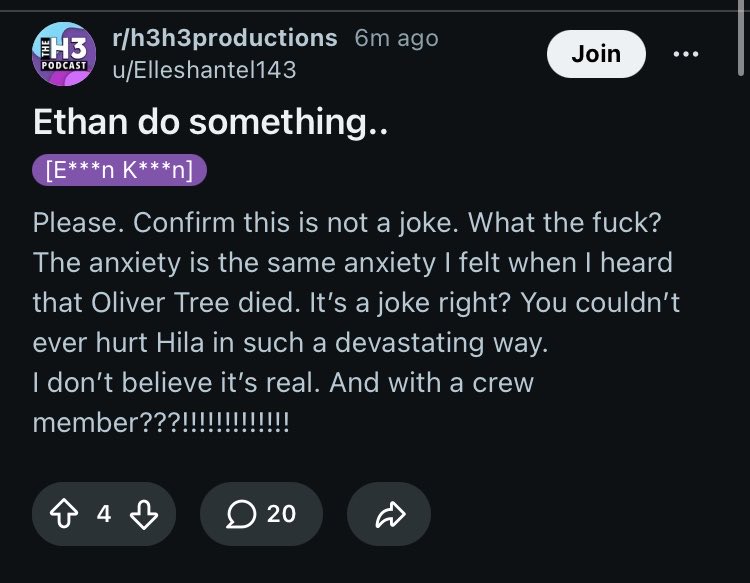Click the post body text starting with Please
Image resolution: width=750 pixels, height=583 pixels.
pos(356,322)
